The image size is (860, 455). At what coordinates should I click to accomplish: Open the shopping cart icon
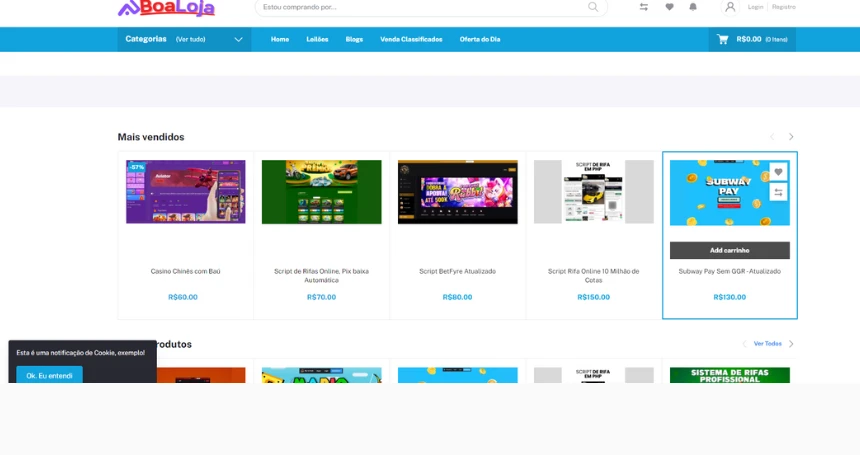(x=722, y=39)
